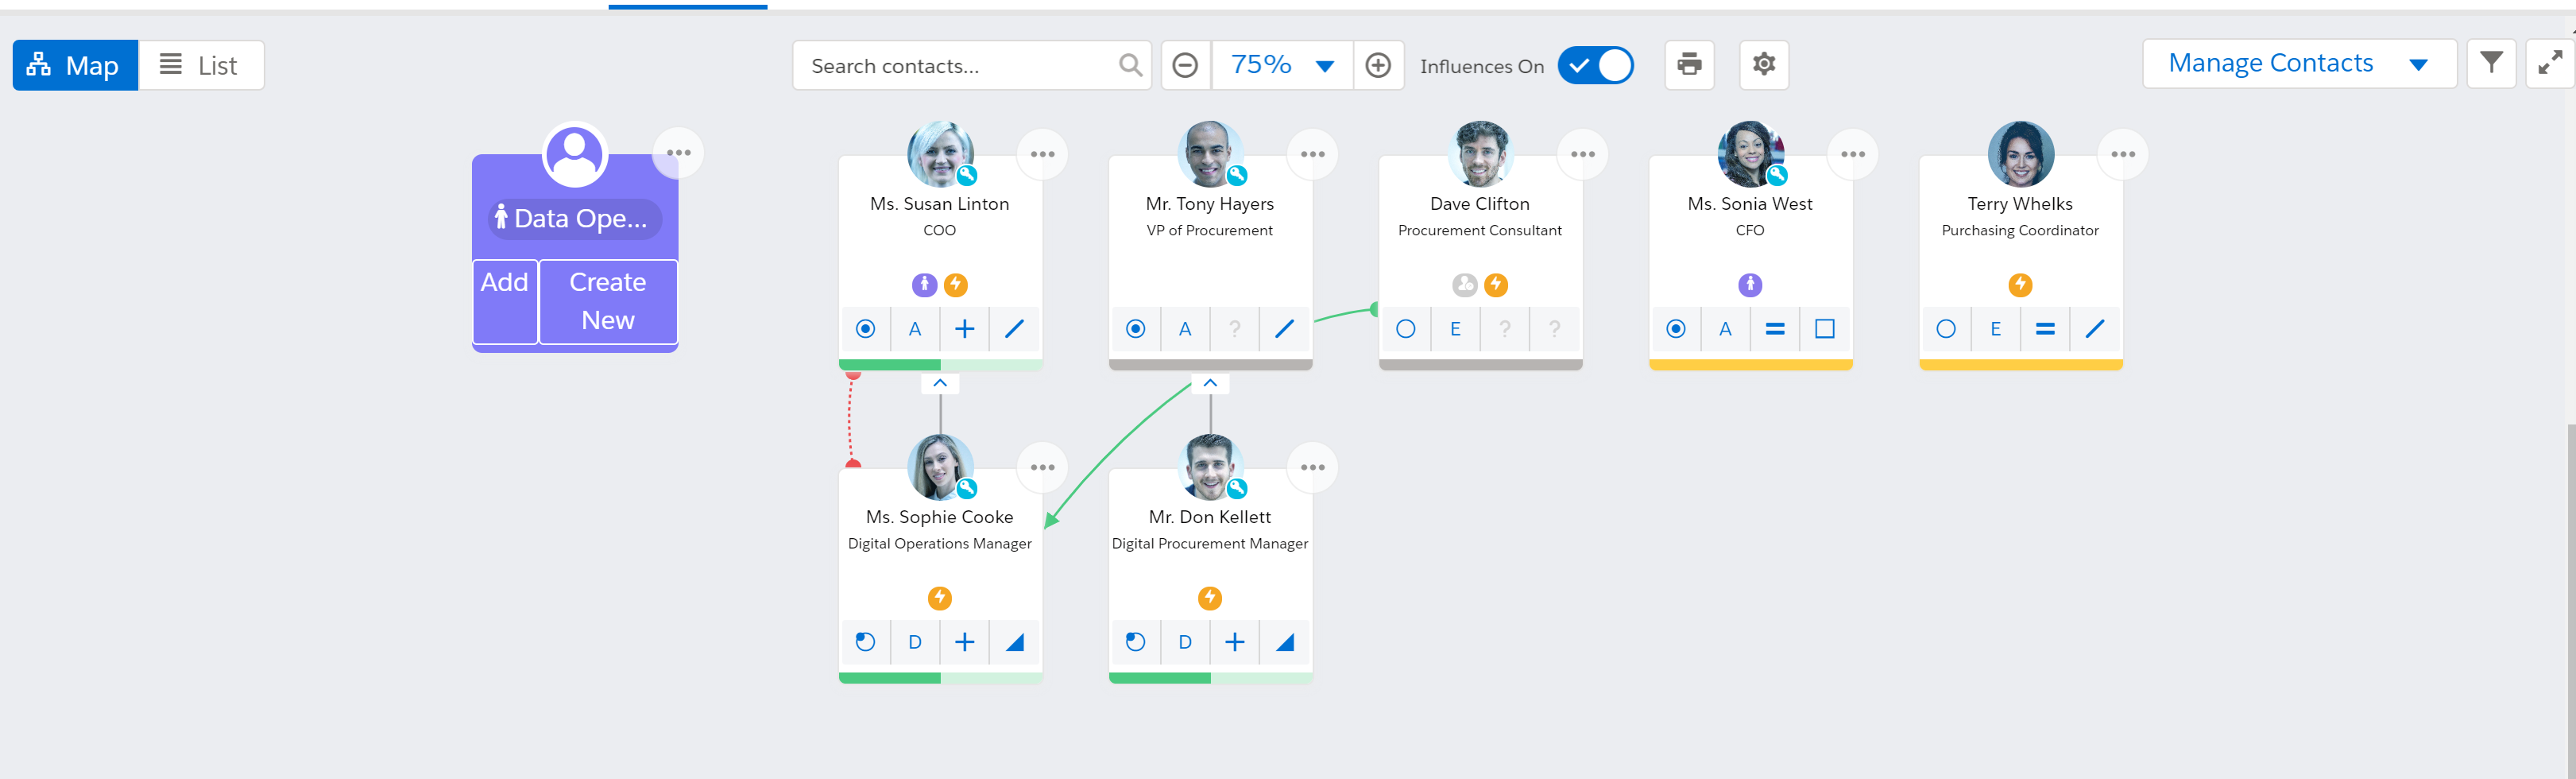Click Don Kellett's orange lightning badge

[x=1210, y=598]
